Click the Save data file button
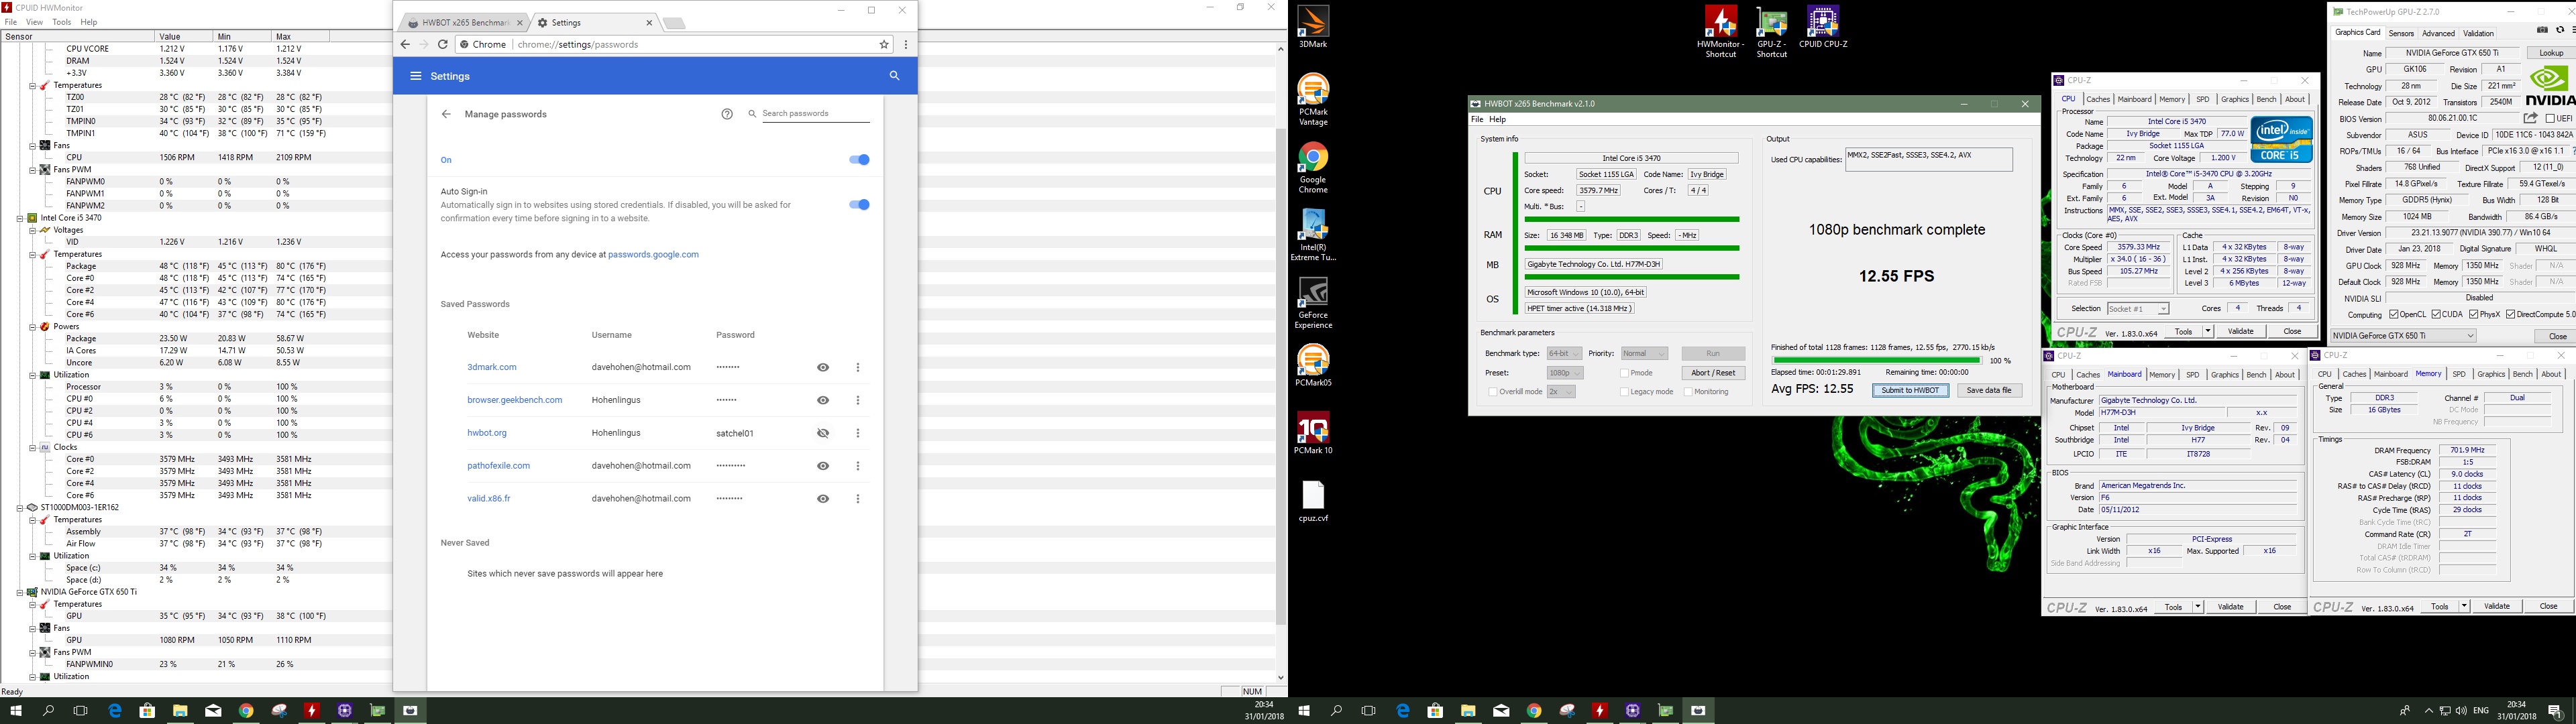The image size is (2576, 724). [1989, 391]
